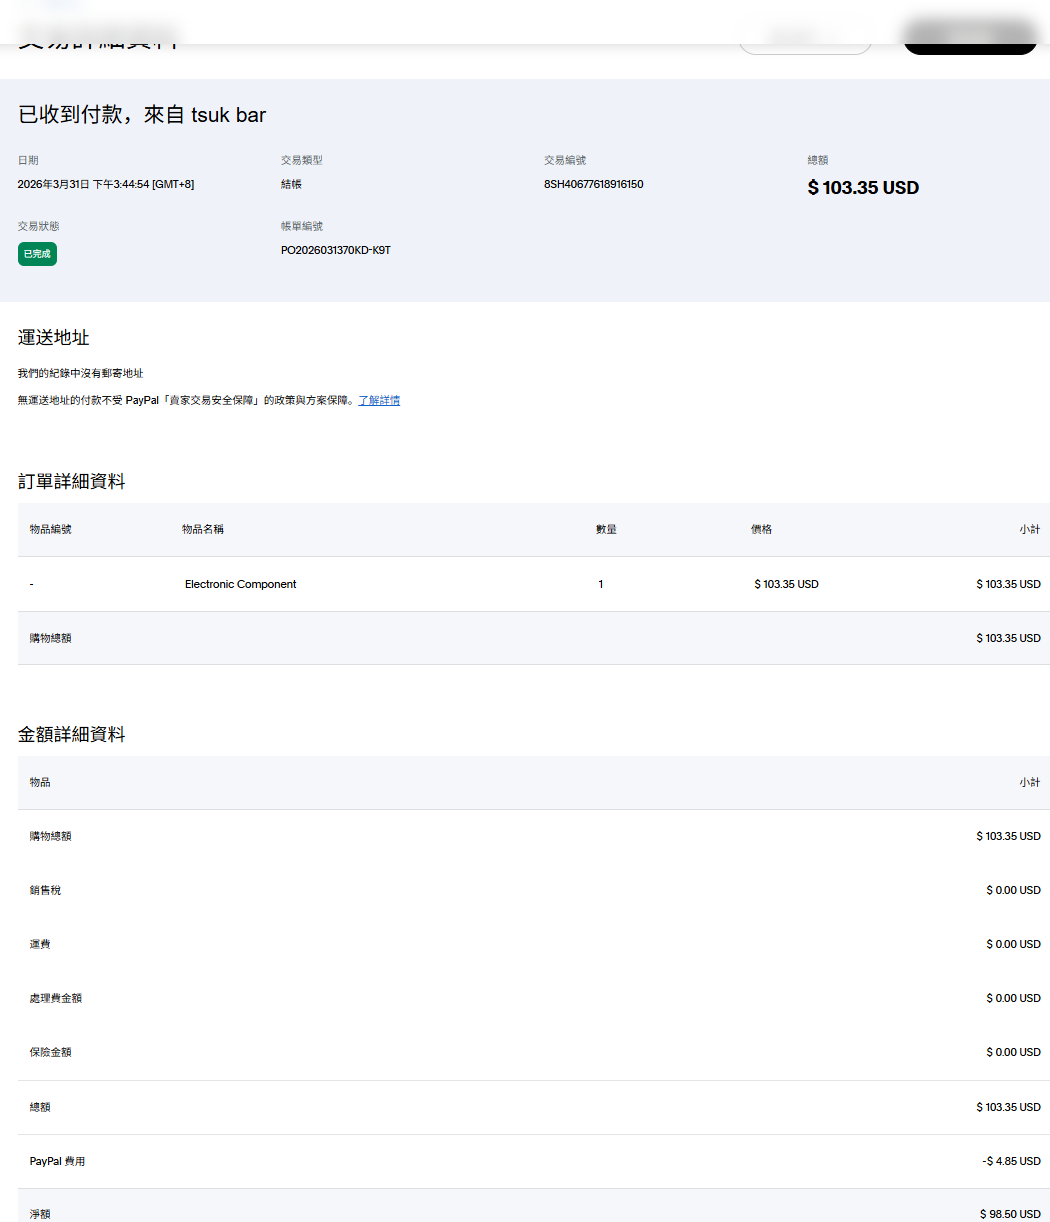Select invoice number PO2026031370KD-K9T

[x=335, y=250]
